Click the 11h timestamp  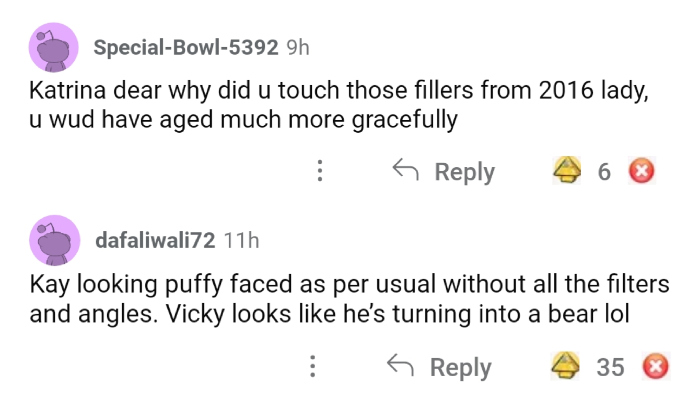tap(241, 241)
